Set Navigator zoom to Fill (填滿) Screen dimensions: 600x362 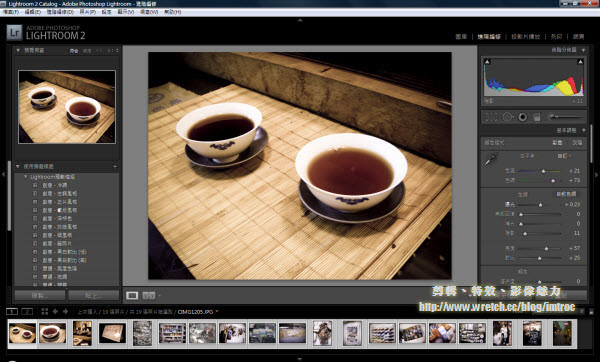coord(87,51)
